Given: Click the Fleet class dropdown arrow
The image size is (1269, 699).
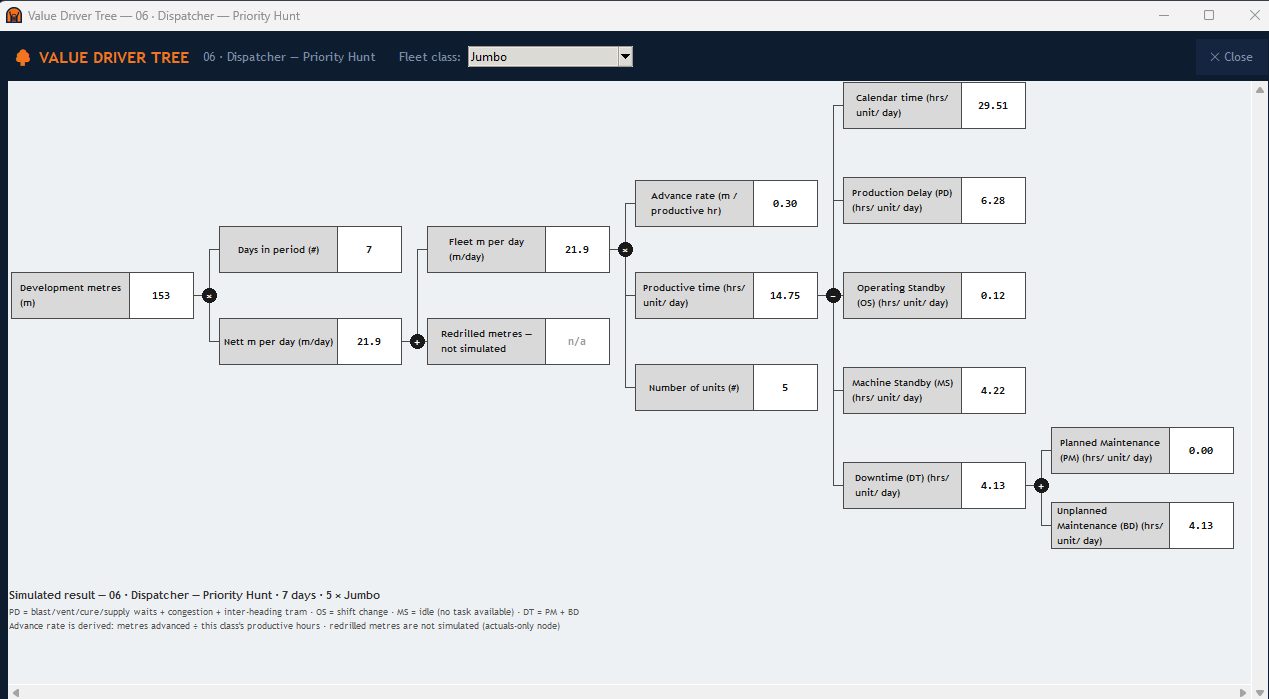Looking at the screenshot, I should (x=625, y=57).
